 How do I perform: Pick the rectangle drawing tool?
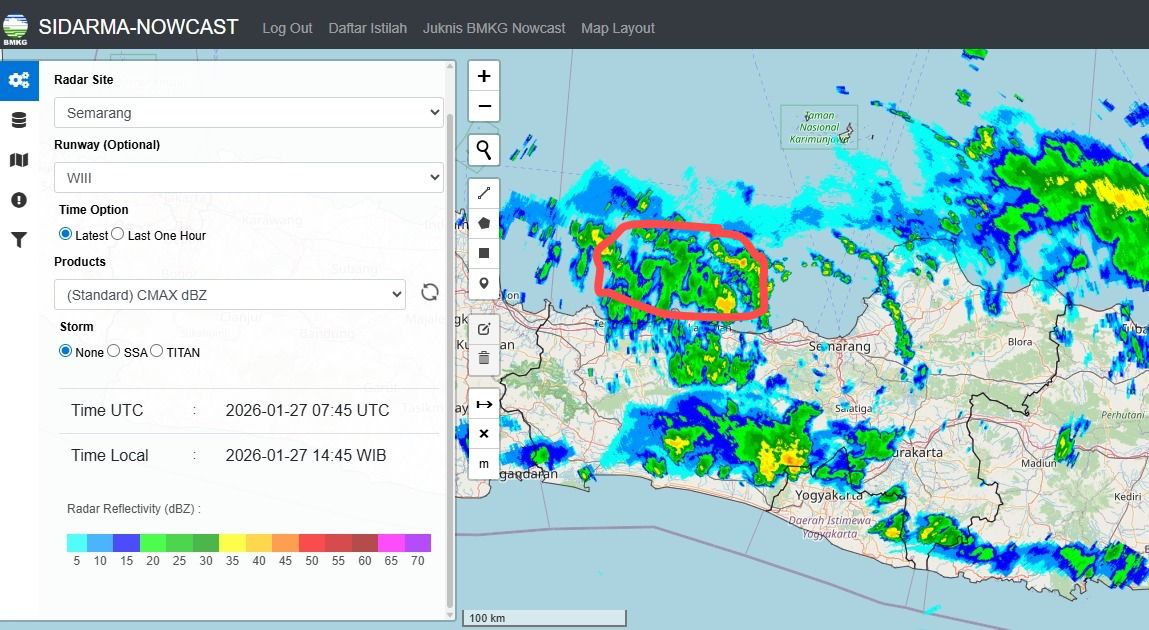(x=483, y=253)
